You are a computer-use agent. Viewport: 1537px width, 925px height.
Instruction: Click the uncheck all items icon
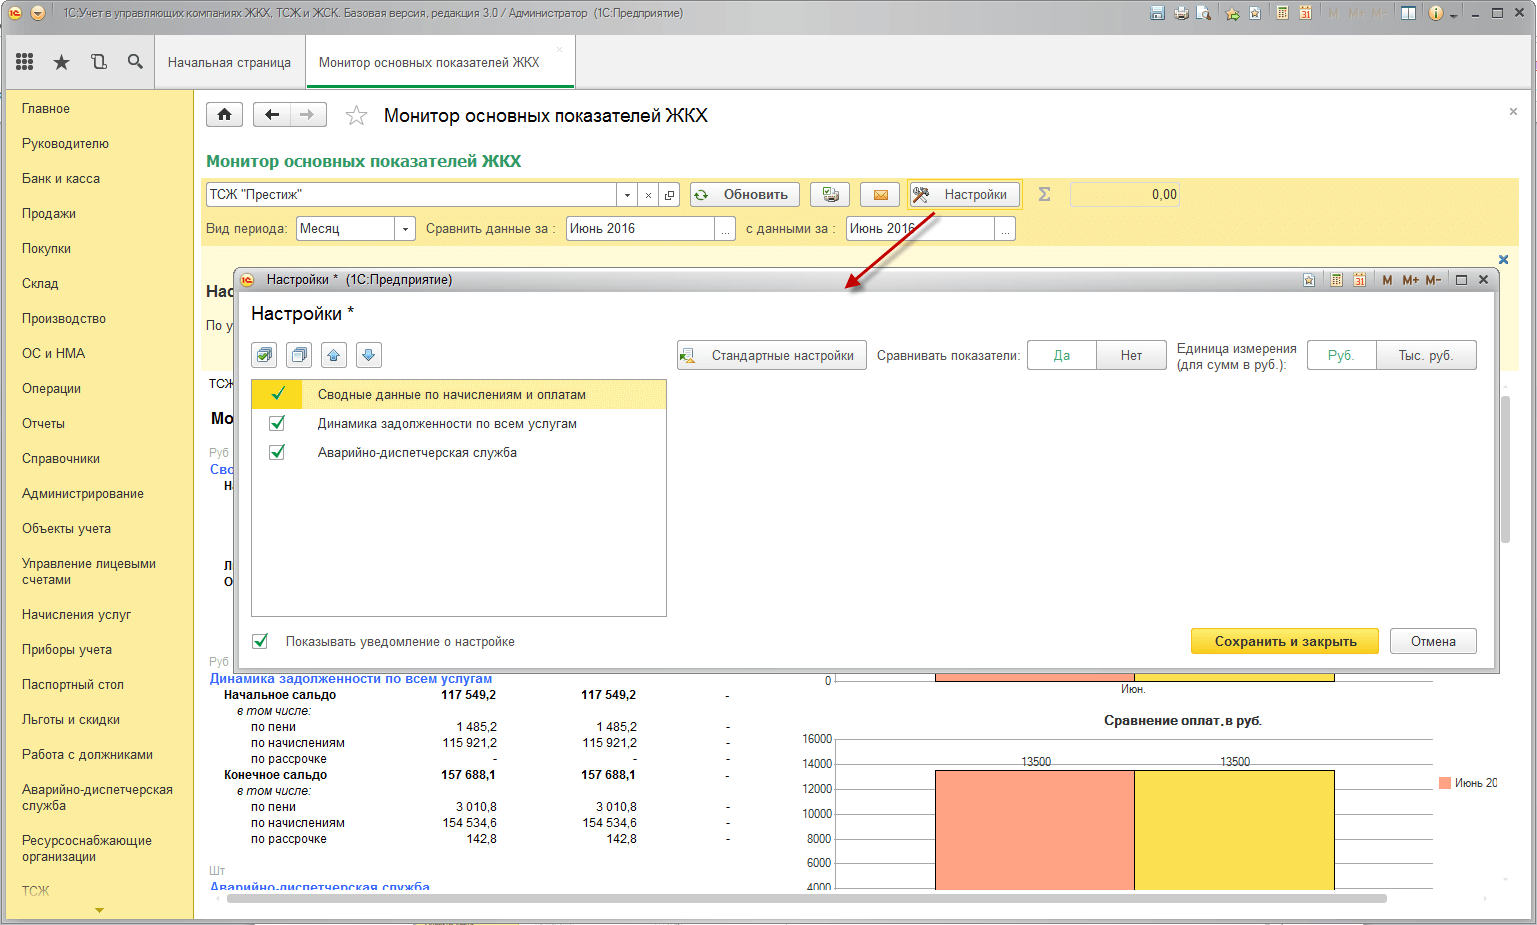click(x=299, y=355)
